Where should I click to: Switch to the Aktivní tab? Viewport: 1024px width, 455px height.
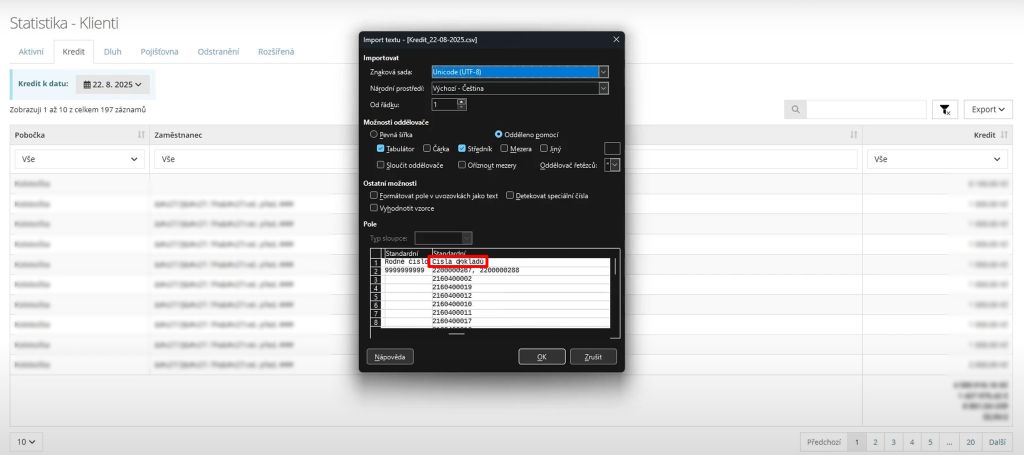[31, 52]
